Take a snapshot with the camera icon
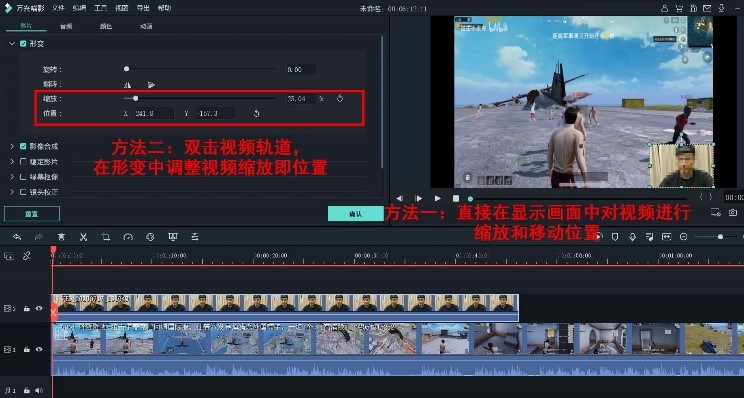Screen dimensions: 744x398 click(x=733, y=213)
